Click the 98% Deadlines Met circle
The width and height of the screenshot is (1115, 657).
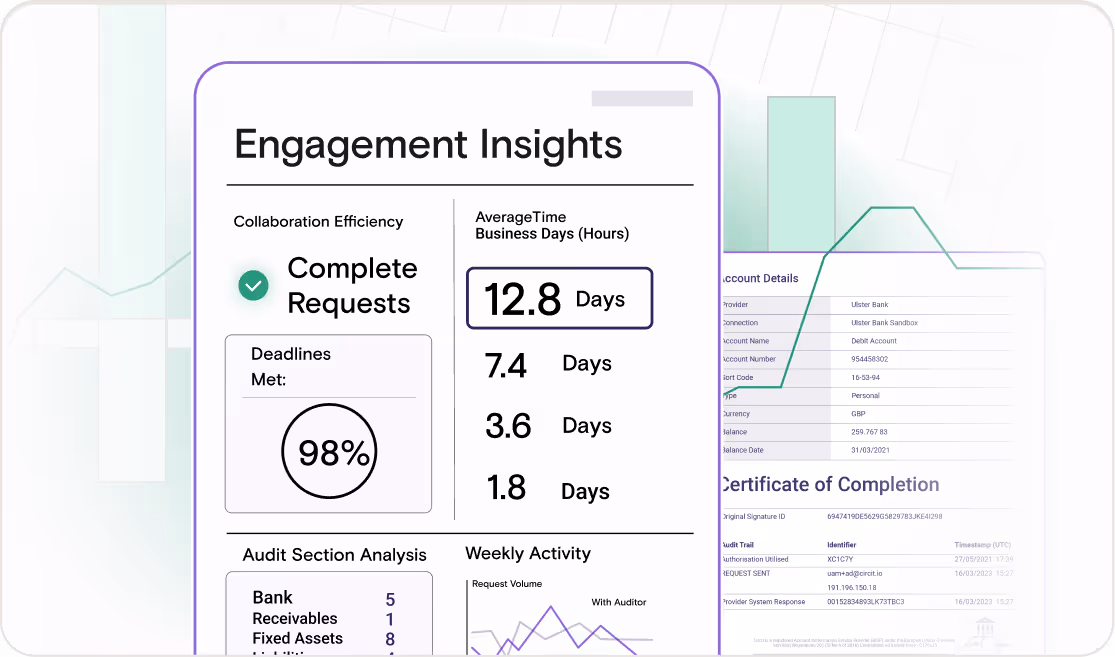tap(329, 451)
